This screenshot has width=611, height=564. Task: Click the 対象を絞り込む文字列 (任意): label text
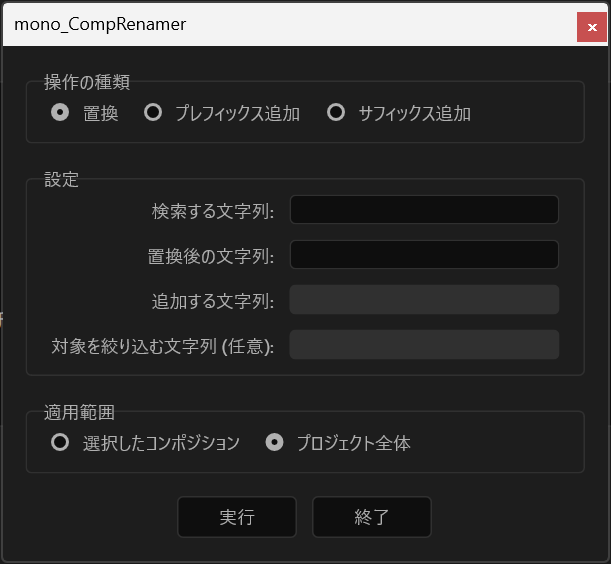(162, 347)
